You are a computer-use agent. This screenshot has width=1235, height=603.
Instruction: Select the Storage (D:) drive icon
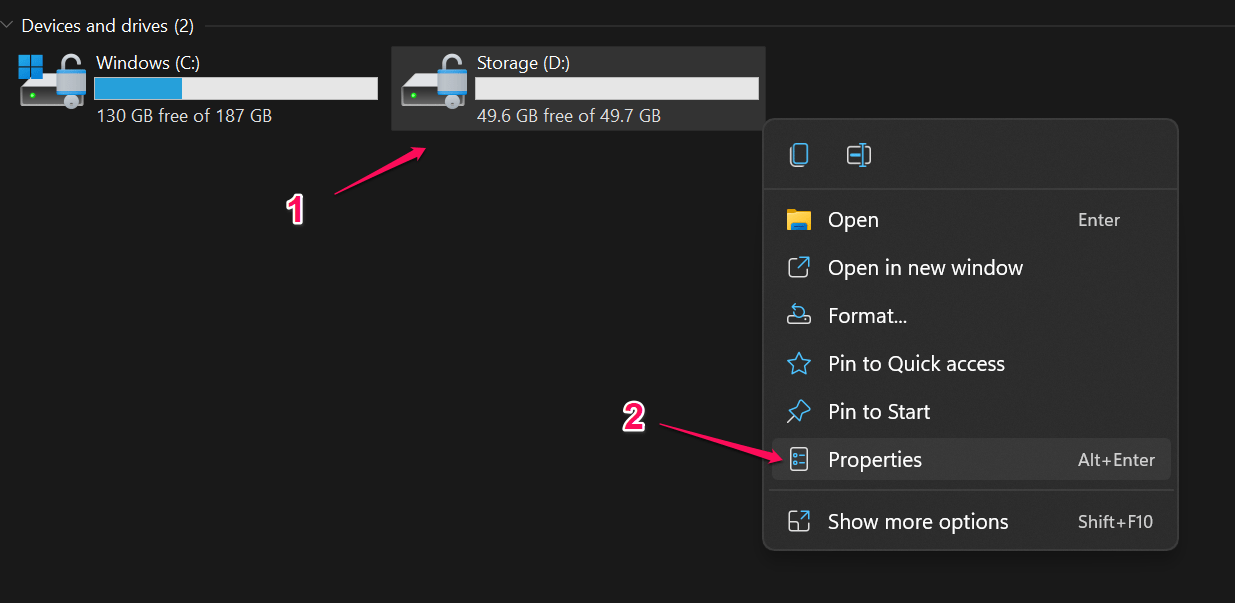(x=434, y=82)
